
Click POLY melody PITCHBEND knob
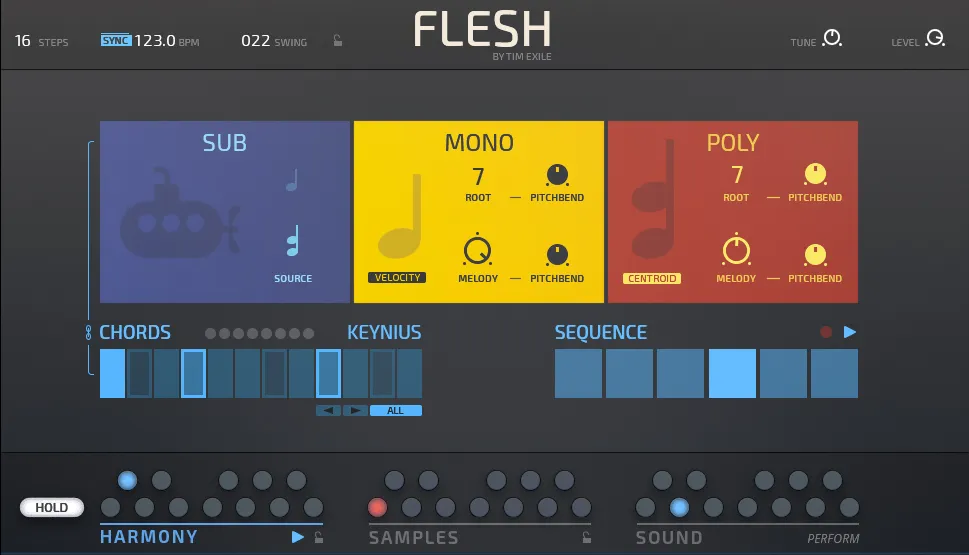pyautogui.click(x=815, y=255)
